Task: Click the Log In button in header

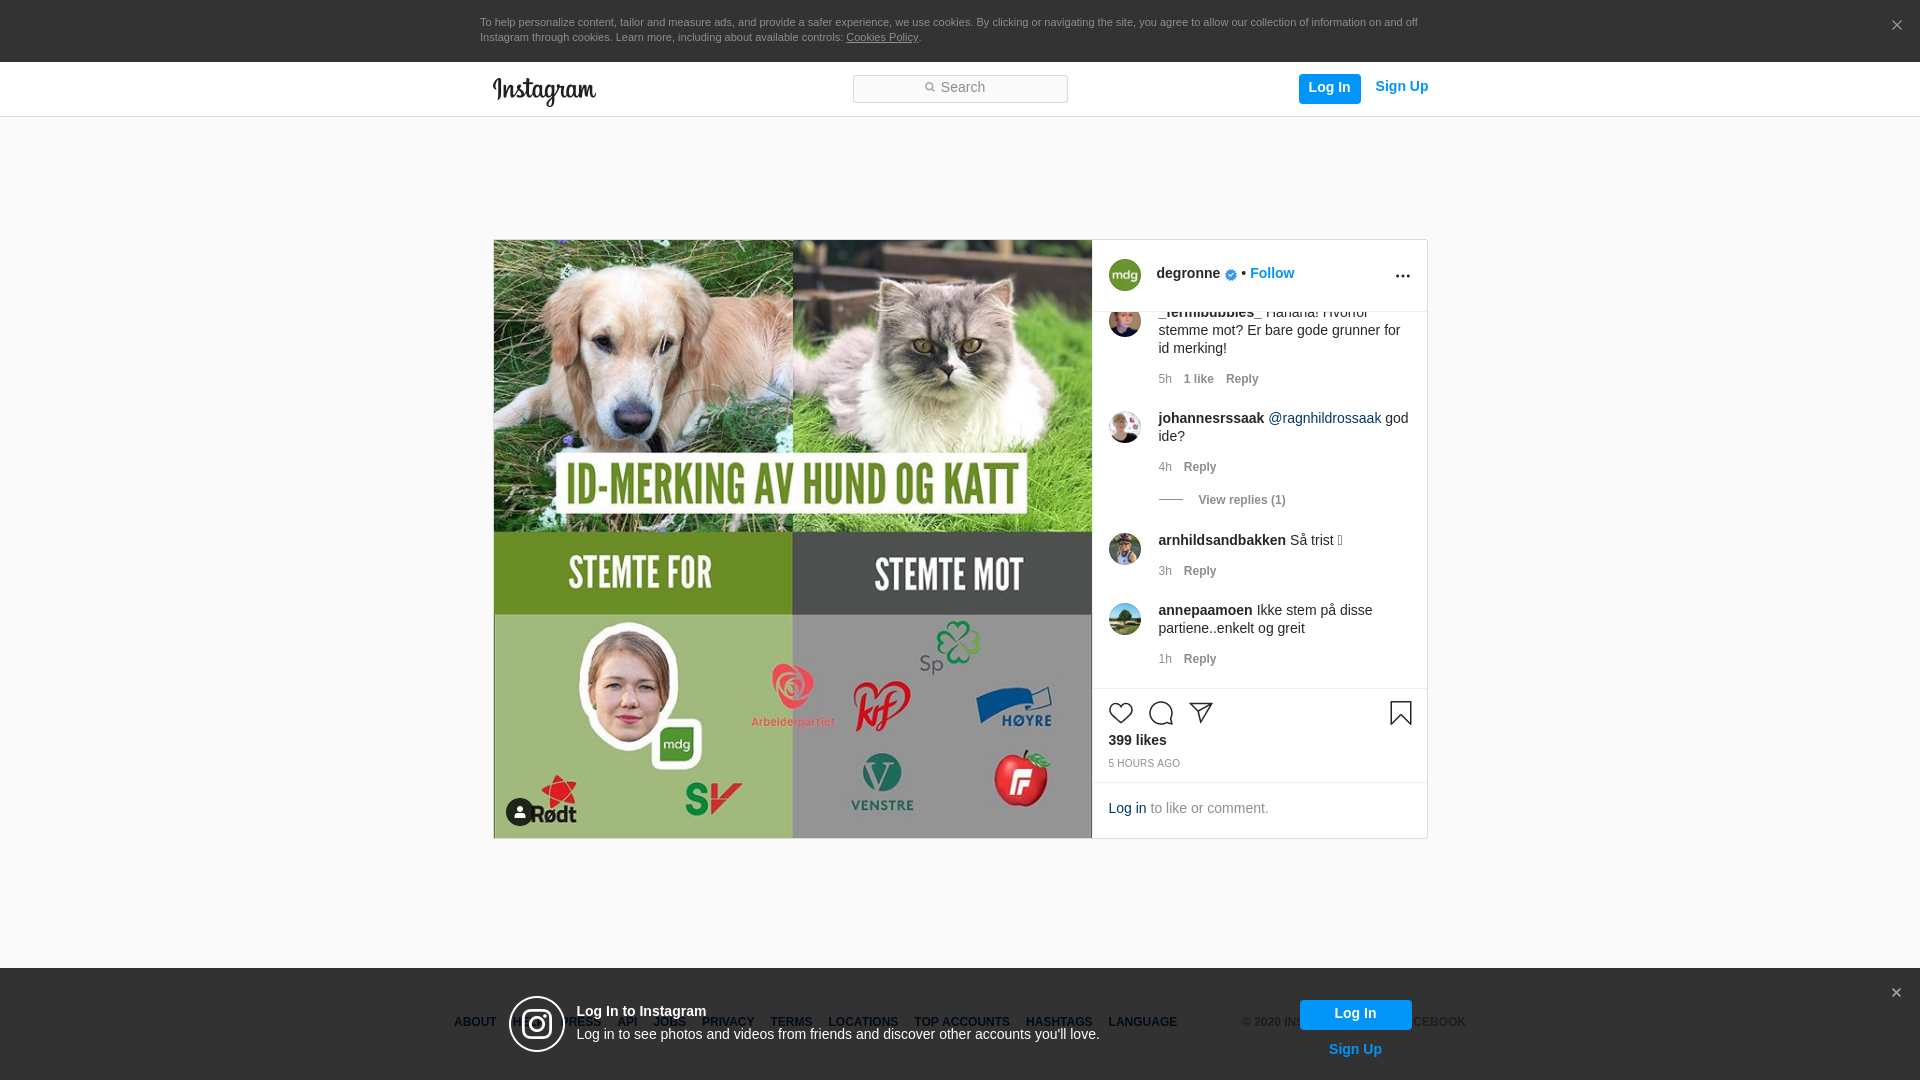Action: pos(1329,88)
